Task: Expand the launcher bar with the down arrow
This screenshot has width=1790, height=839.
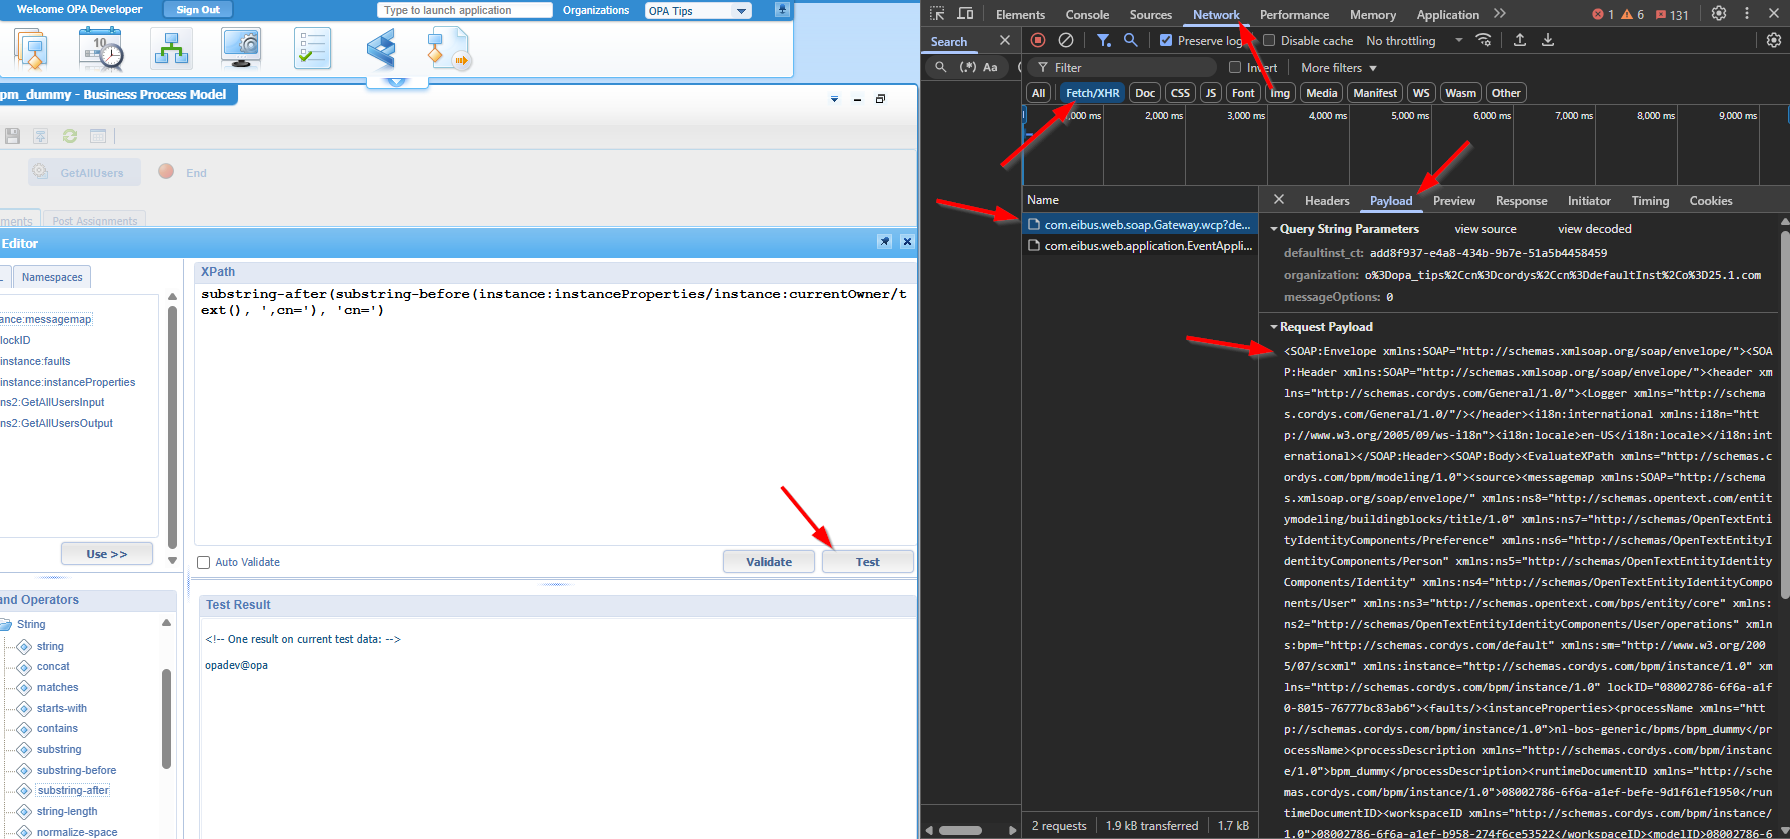Action: tap(397, 82)
